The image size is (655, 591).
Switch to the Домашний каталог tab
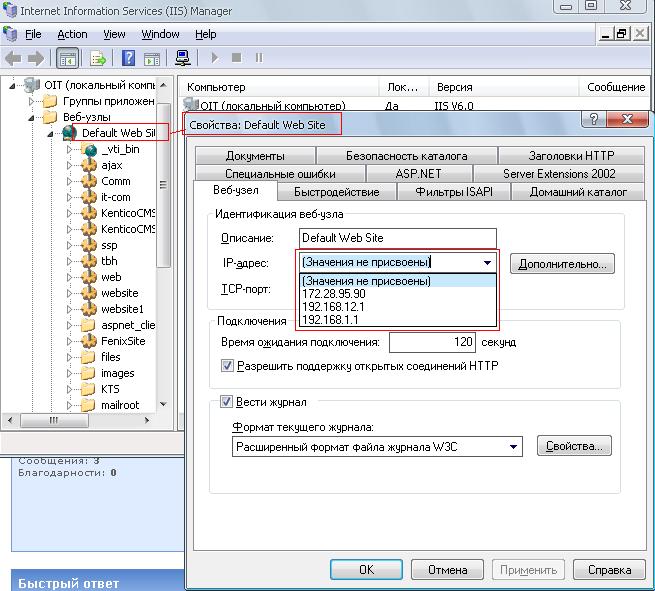[578, 192]
